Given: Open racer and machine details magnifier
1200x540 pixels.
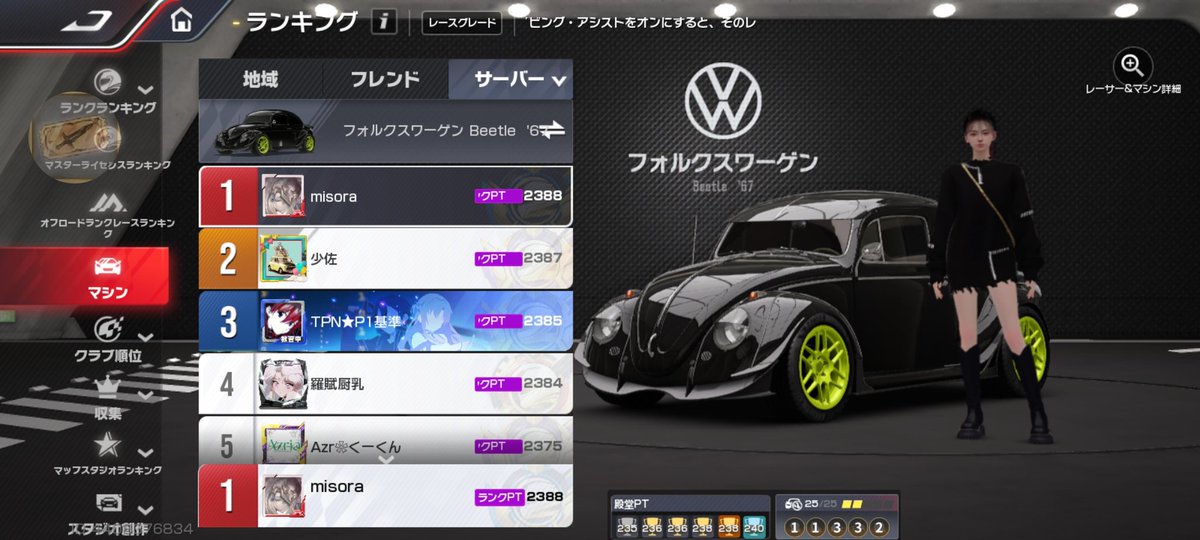Looking at the screenshot, I should pos(1132,66).
